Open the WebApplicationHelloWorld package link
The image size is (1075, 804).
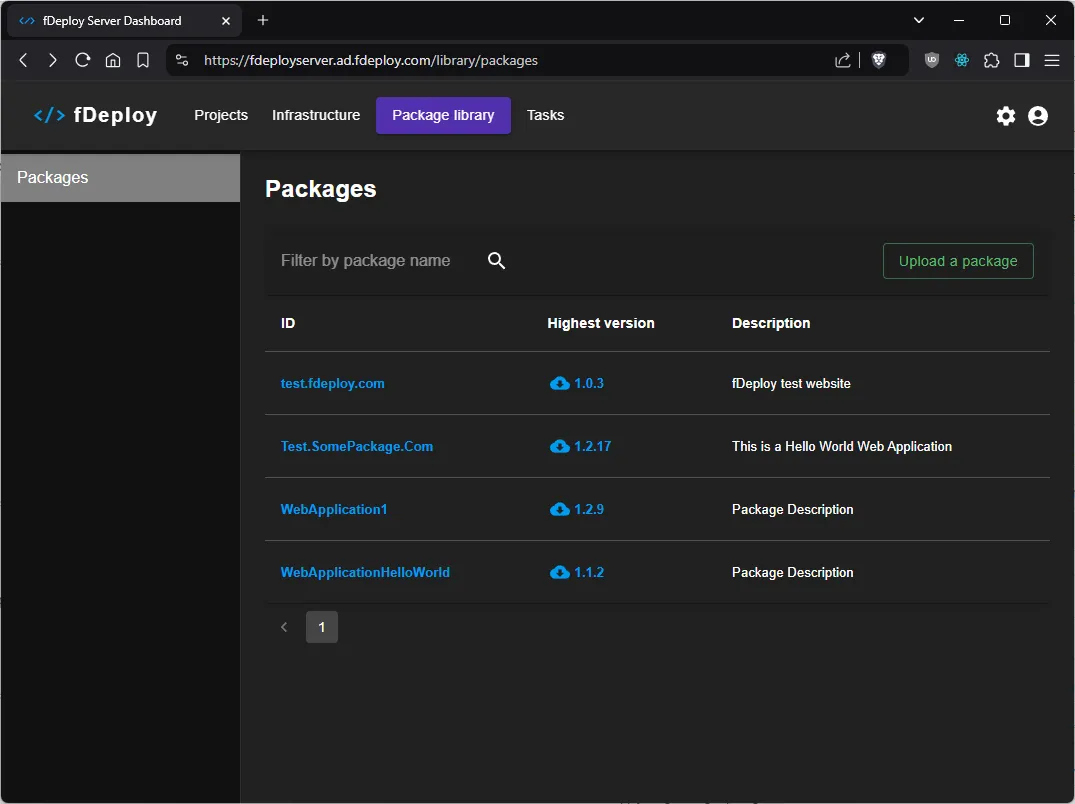pos(365,572)
